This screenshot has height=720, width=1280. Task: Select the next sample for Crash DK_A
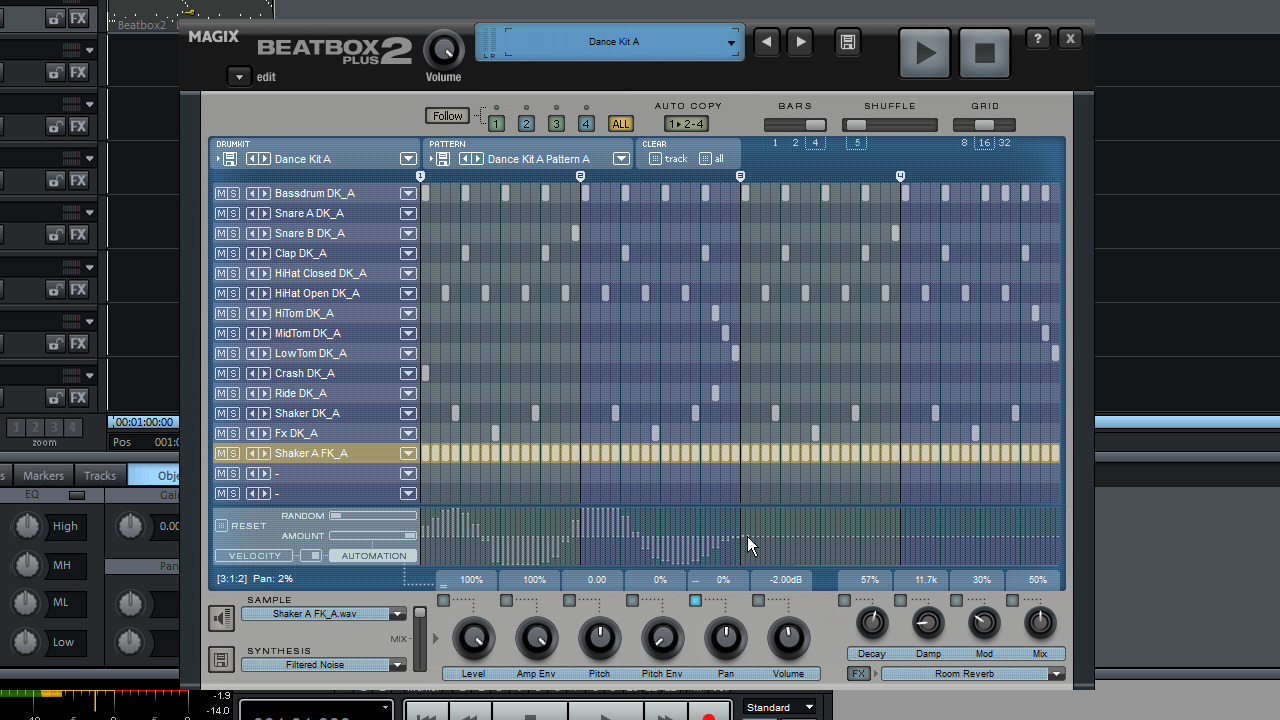264,373
